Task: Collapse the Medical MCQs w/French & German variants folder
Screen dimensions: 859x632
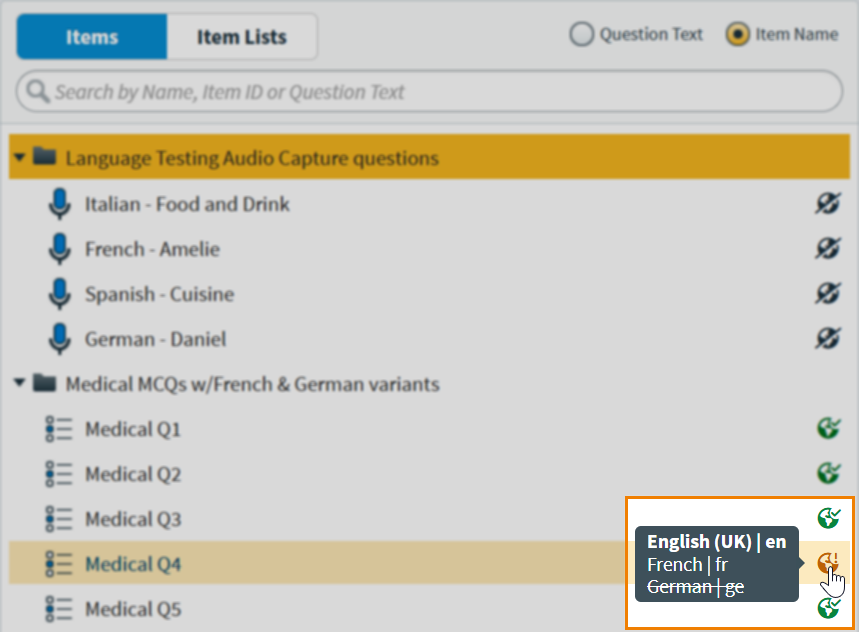Action: tap(20, 383)
